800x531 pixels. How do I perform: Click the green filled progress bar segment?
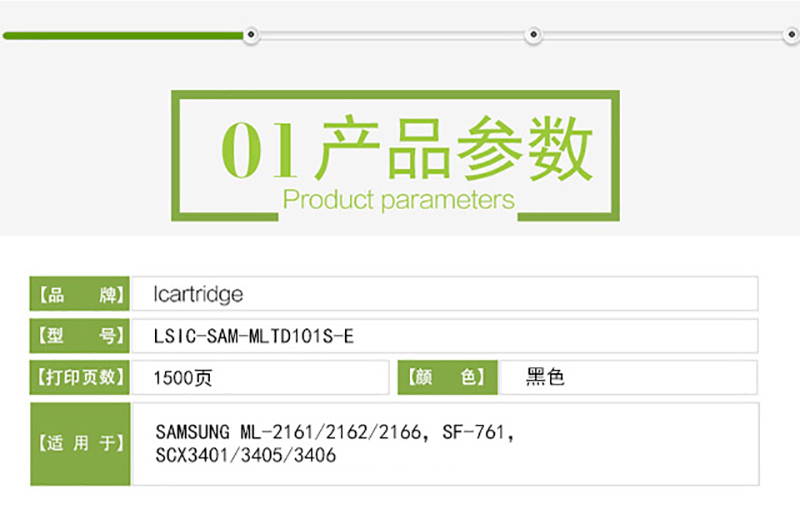click(x=123, y=35)
